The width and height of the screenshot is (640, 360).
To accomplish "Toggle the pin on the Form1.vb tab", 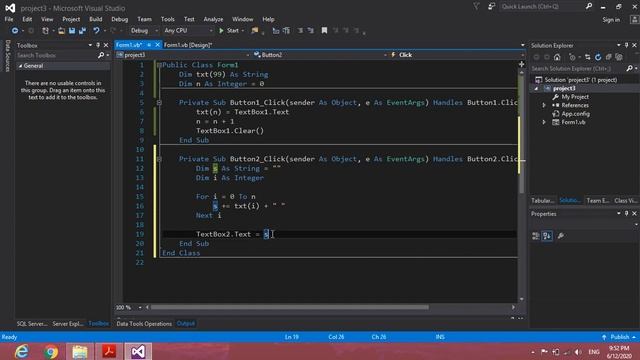I will [x=149, y=45].
